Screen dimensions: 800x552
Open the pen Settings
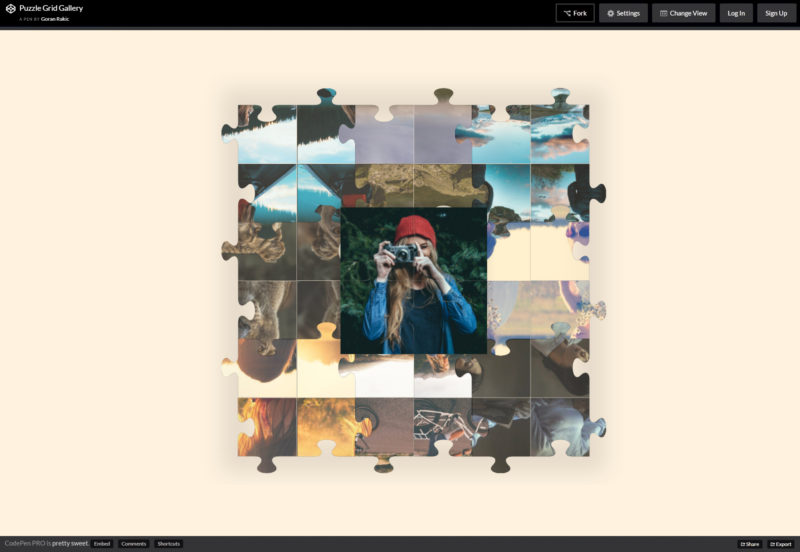coord(623,13)
